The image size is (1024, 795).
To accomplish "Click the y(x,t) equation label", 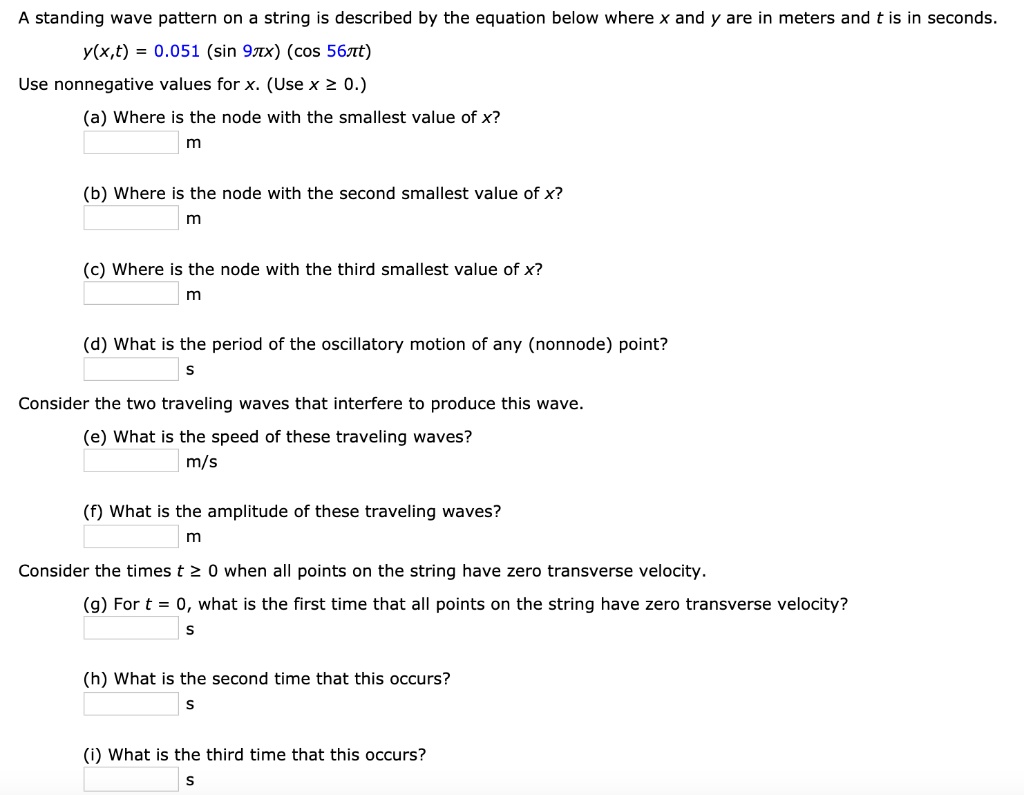I will (x=106, y=52).
